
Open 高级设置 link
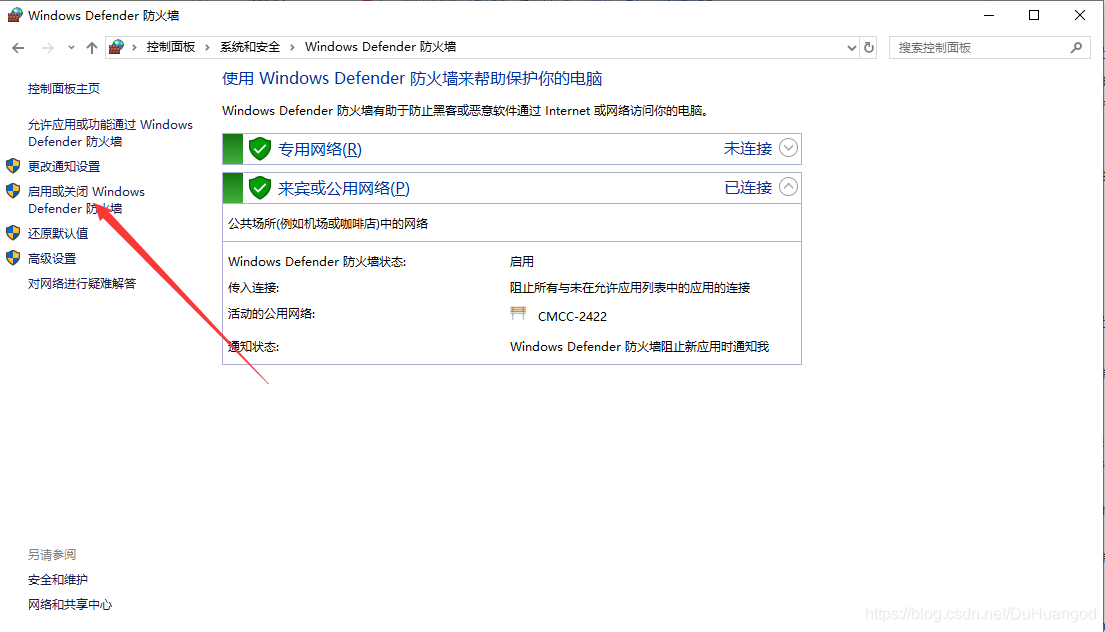[x=51, y=259]
